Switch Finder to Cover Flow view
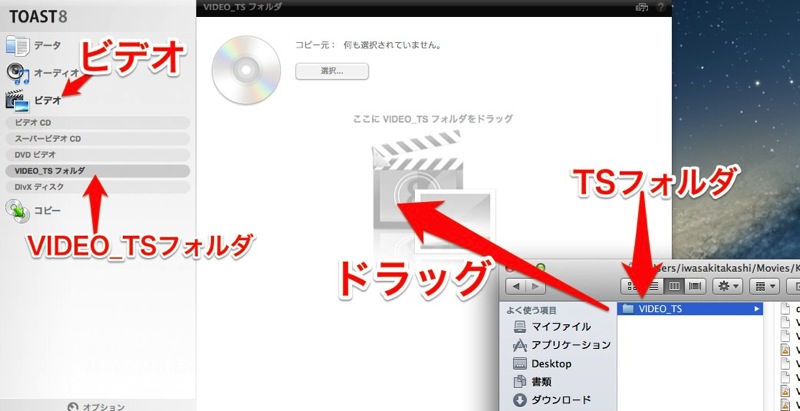Viewport: 800px width, 411px height. point(694,287)
